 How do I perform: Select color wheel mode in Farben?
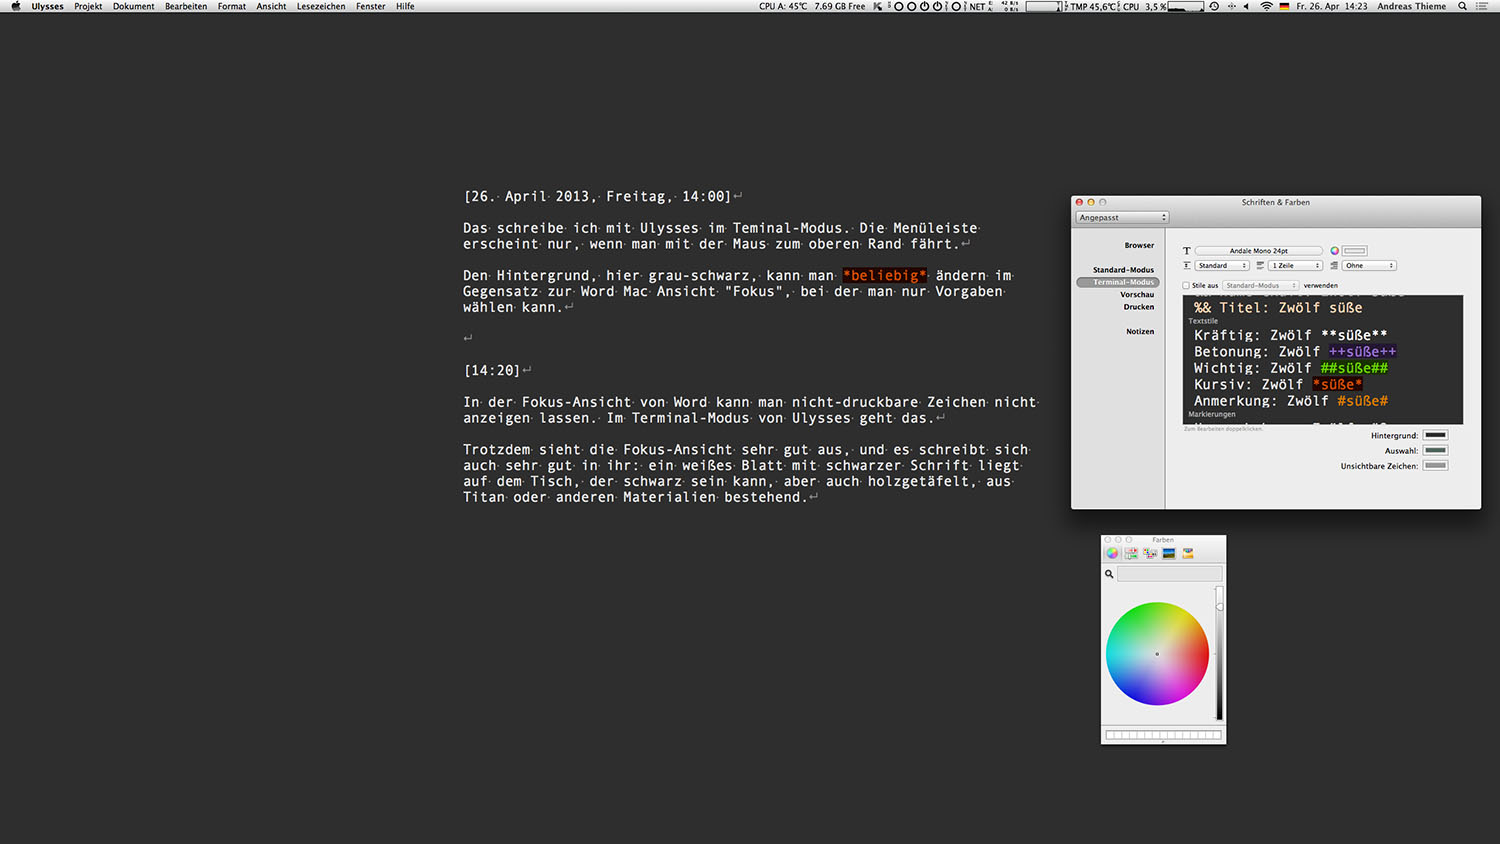1112,553
